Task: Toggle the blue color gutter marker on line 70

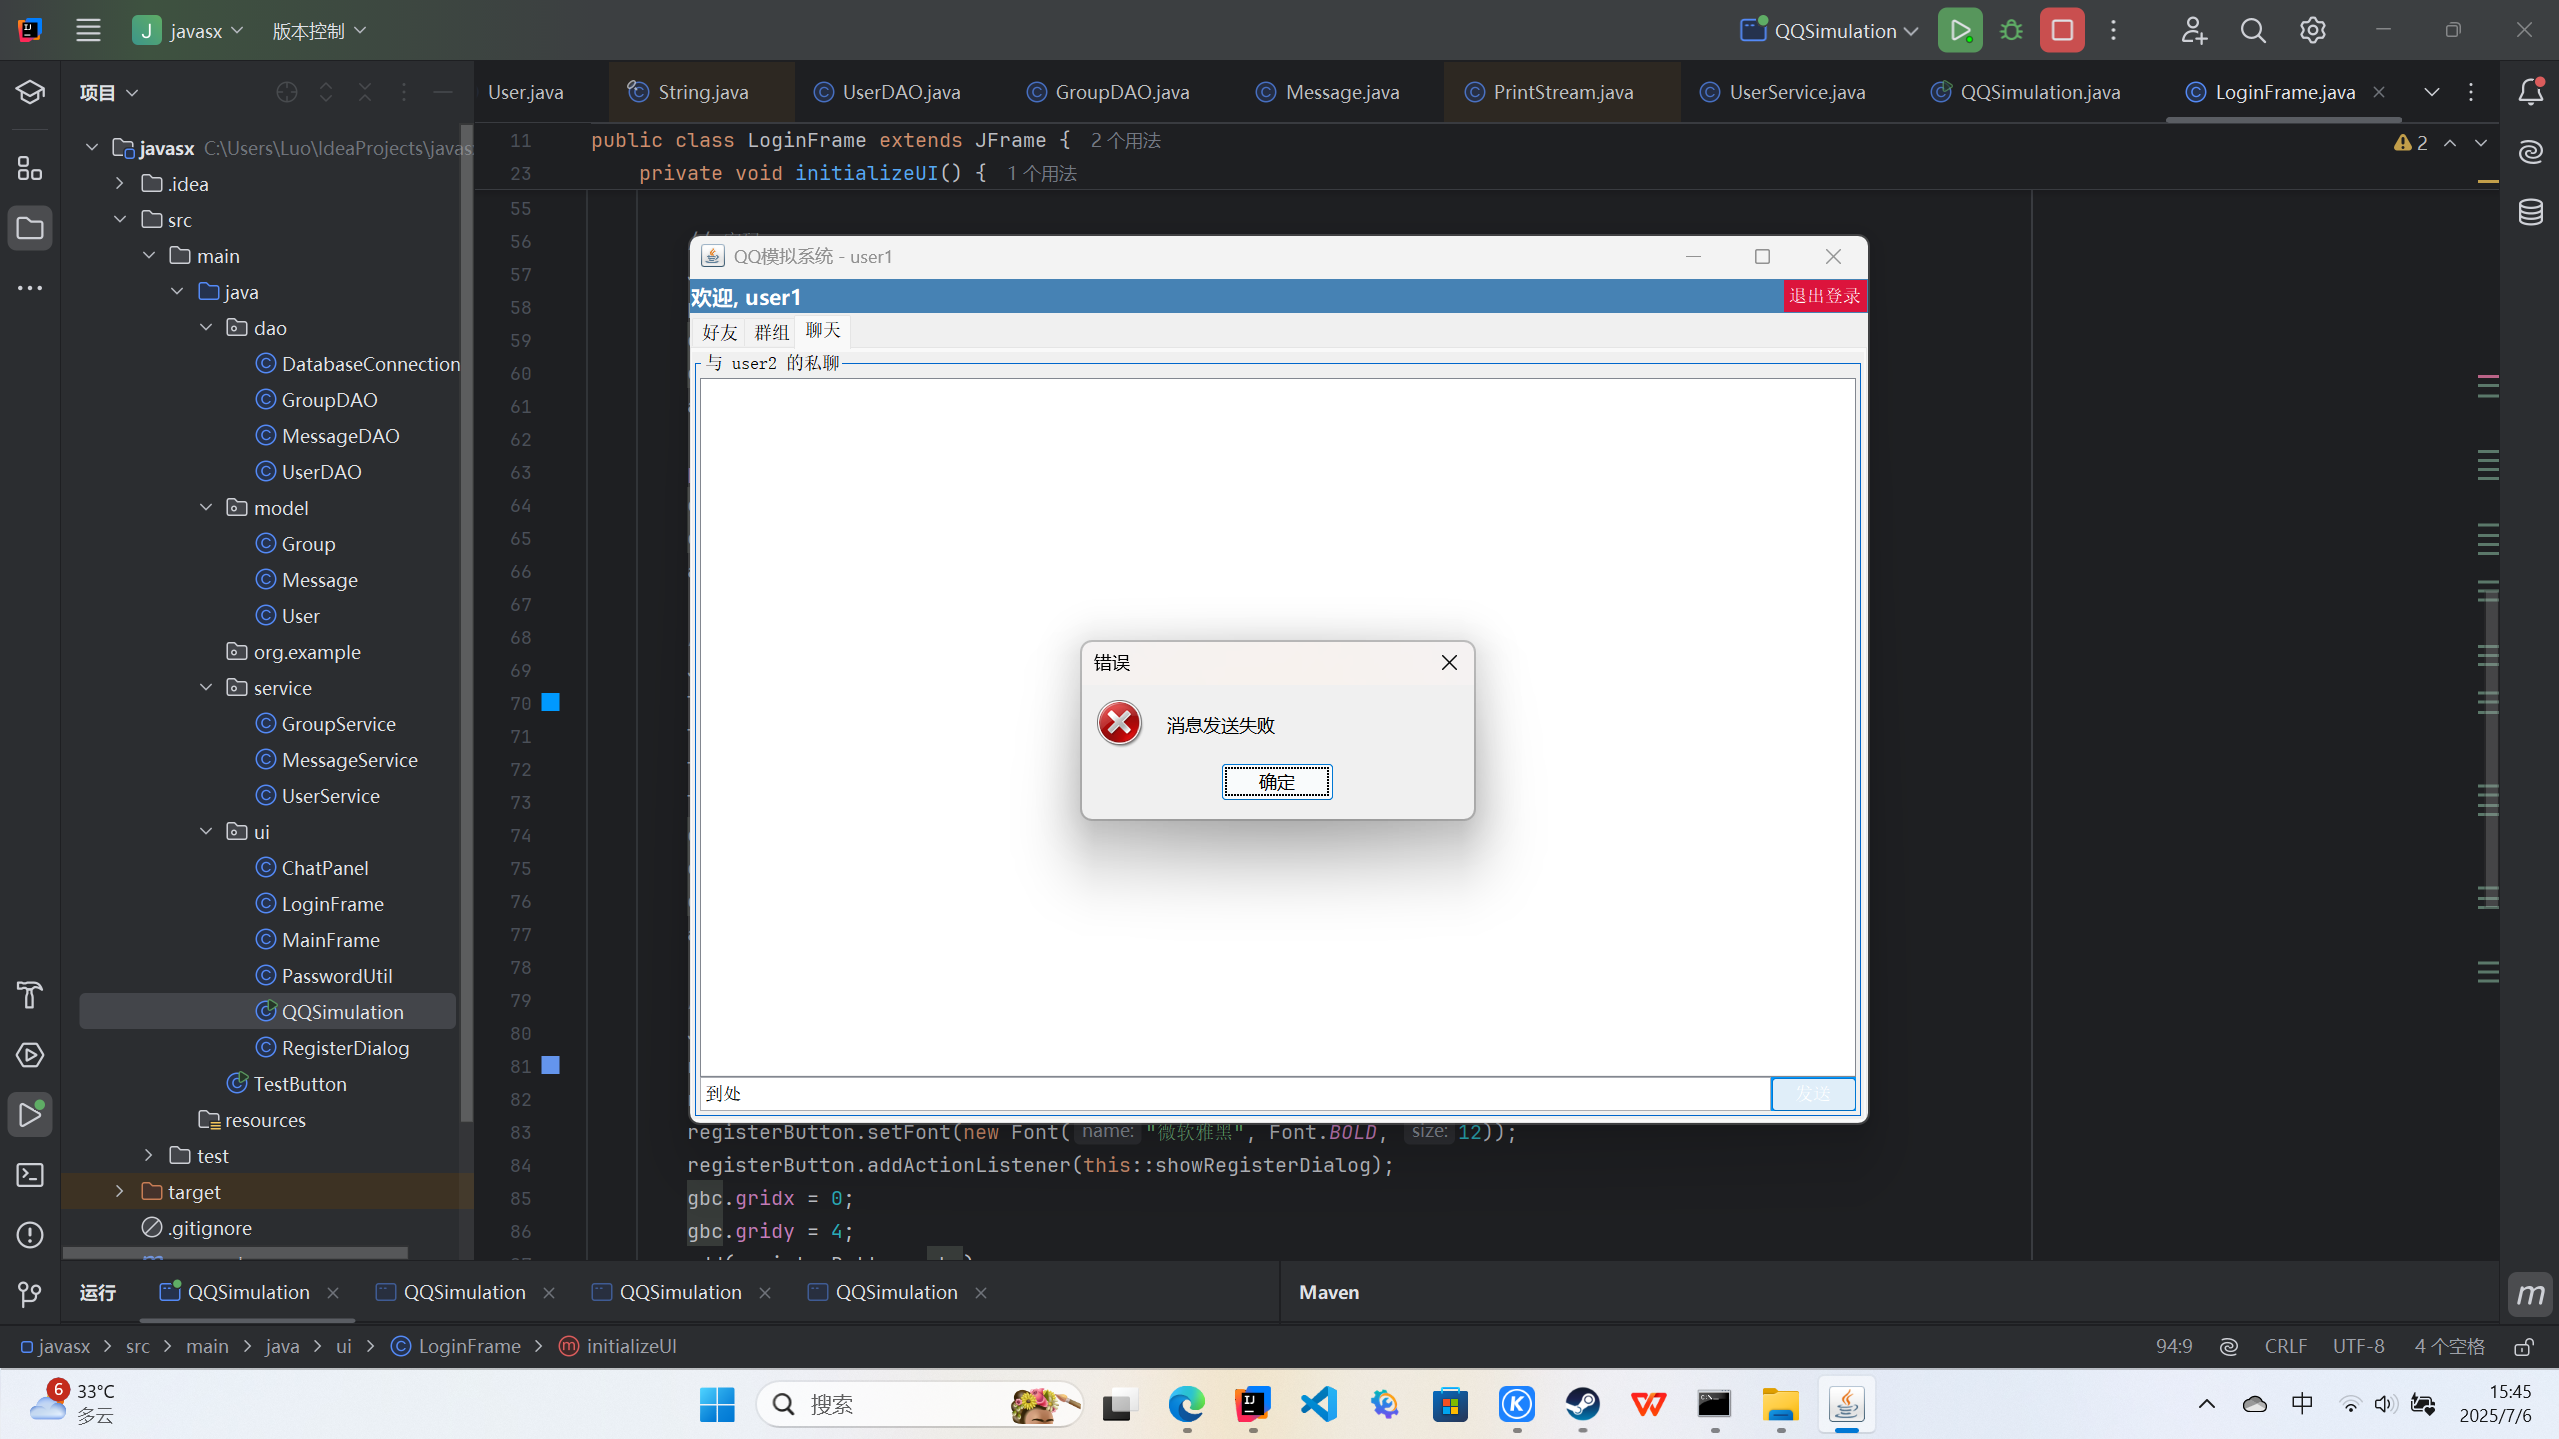Action: pos(550,703)
